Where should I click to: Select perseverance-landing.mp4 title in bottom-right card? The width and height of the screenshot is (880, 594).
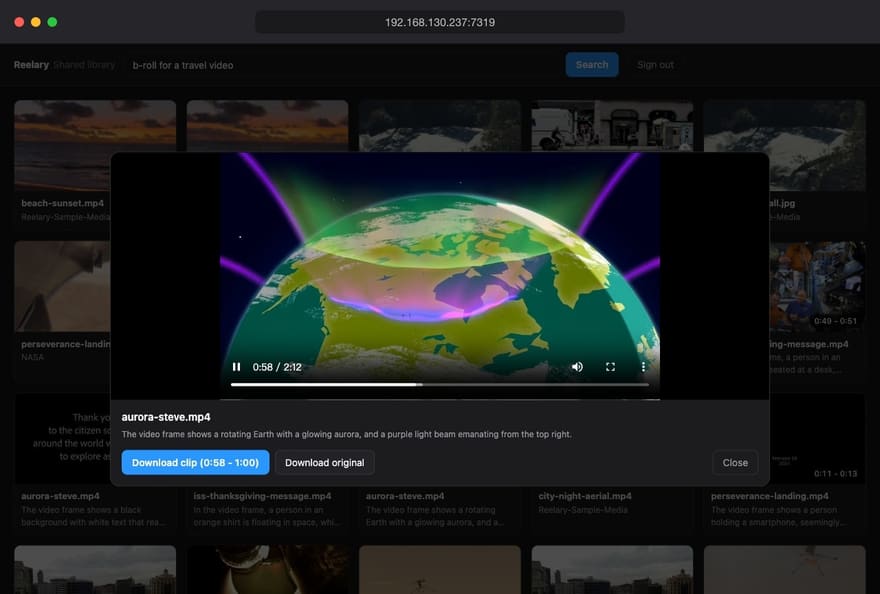pyautogui.click(x=769, y=496)
